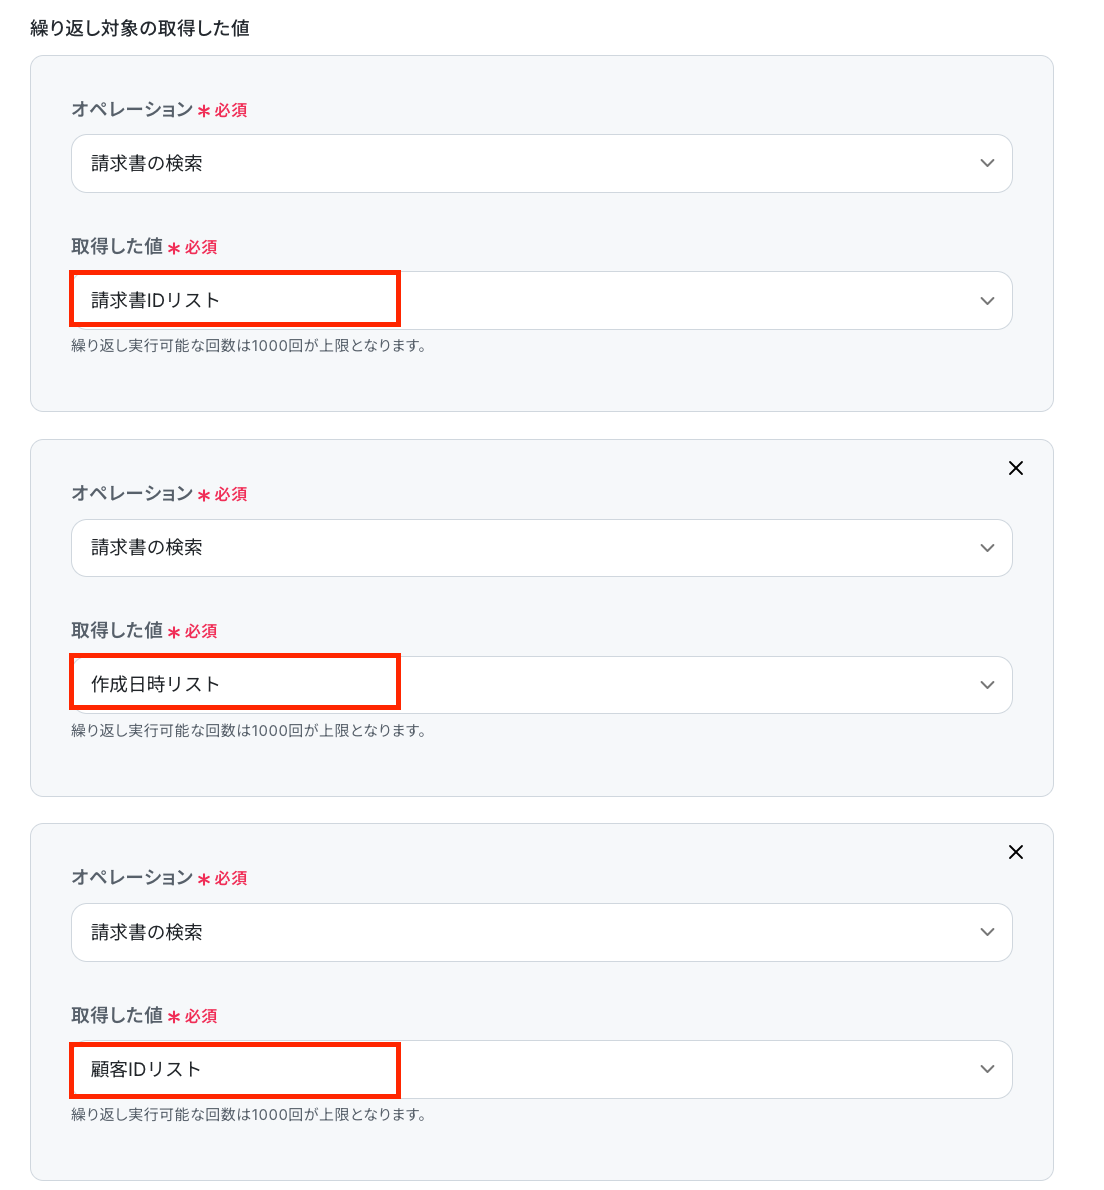Click the 1000回 limit note under 顧客IDリスト
The image size is (1104, 1190).
click(x=249, y=1114)
